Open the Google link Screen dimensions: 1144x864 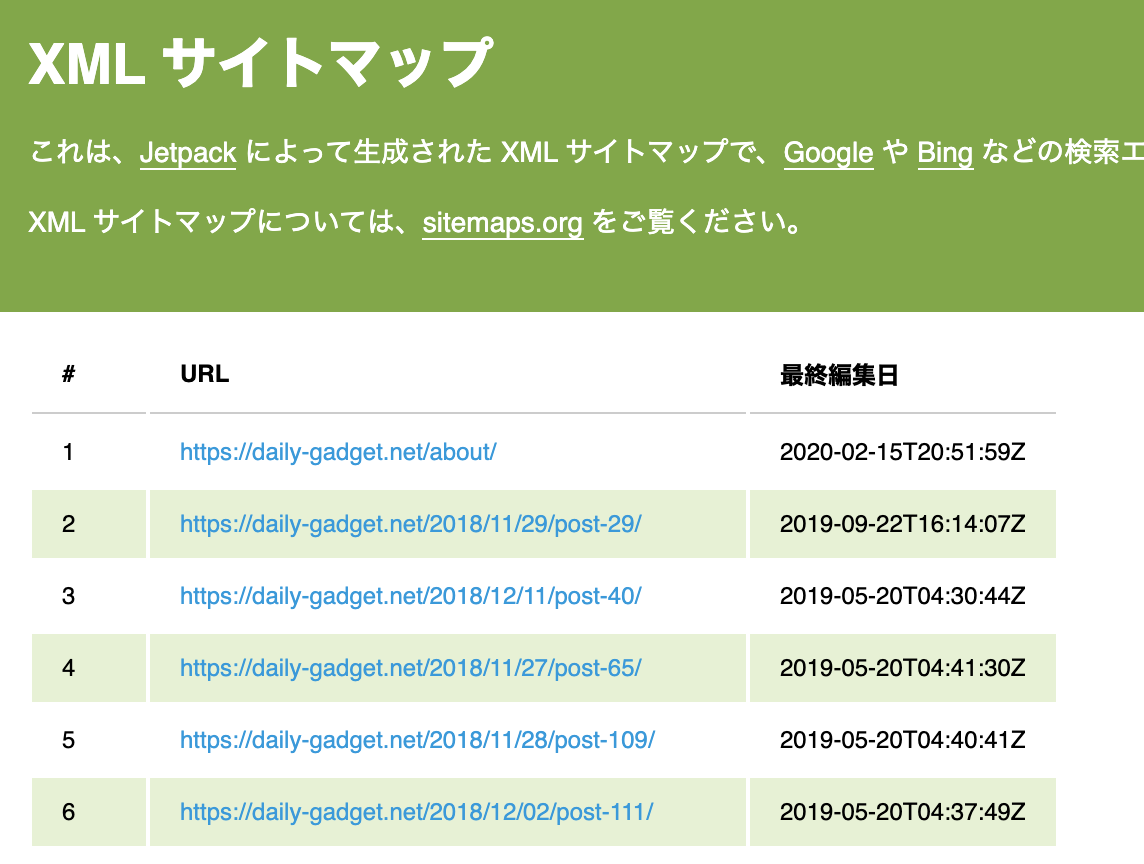(x=827, y=153)
